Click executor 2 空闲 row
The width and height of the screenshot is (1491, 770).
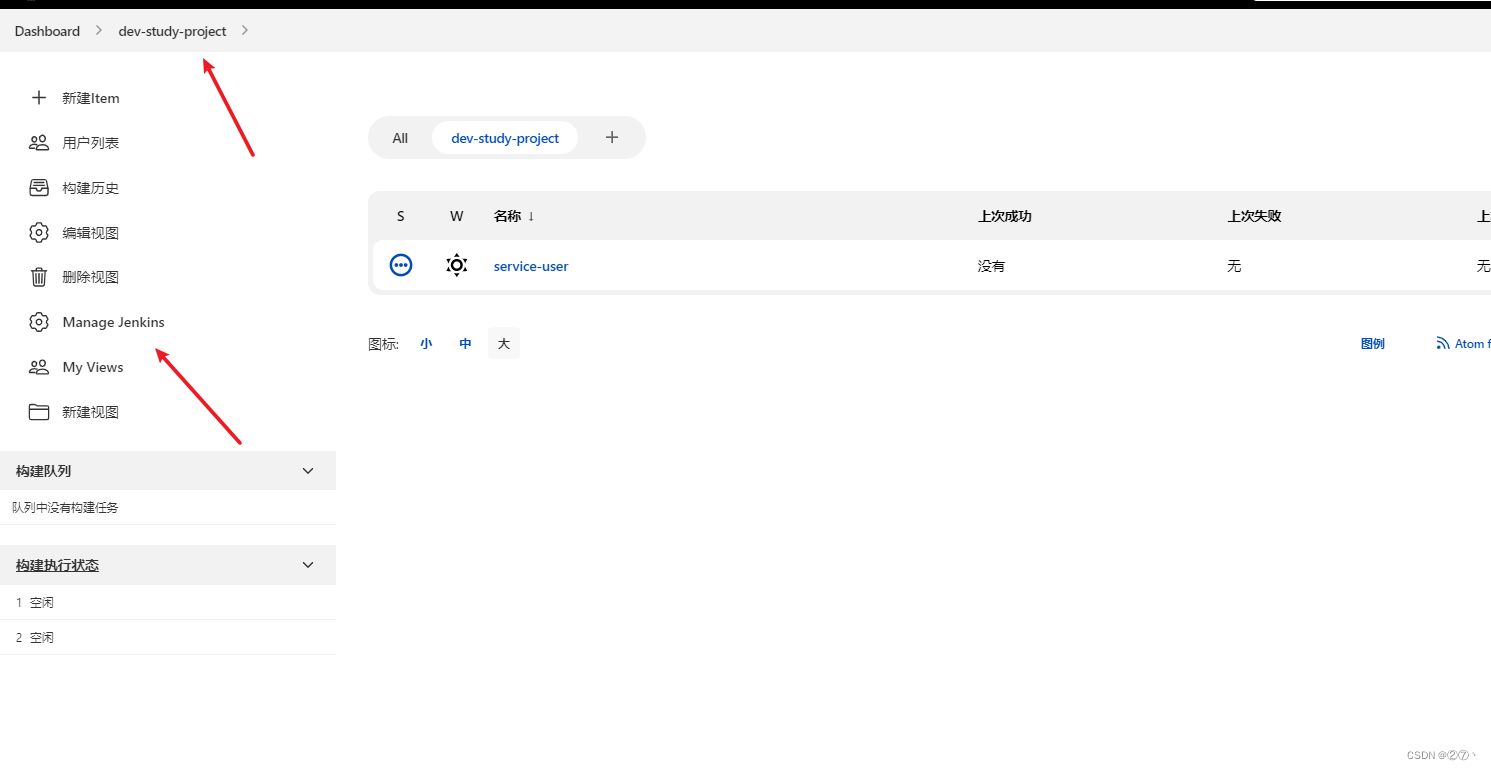click(168, 637)
